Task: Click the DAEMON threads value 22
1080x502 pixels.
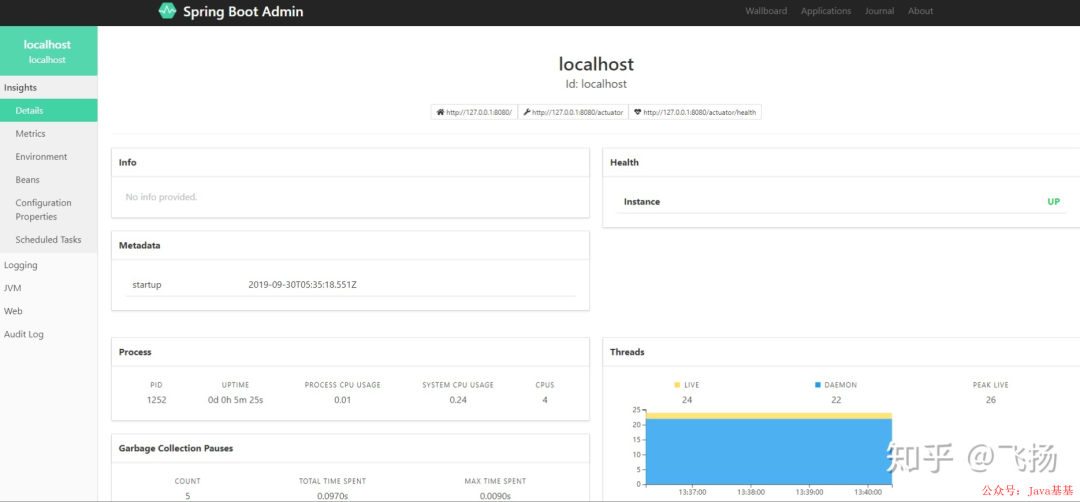Action: point(835,399)
